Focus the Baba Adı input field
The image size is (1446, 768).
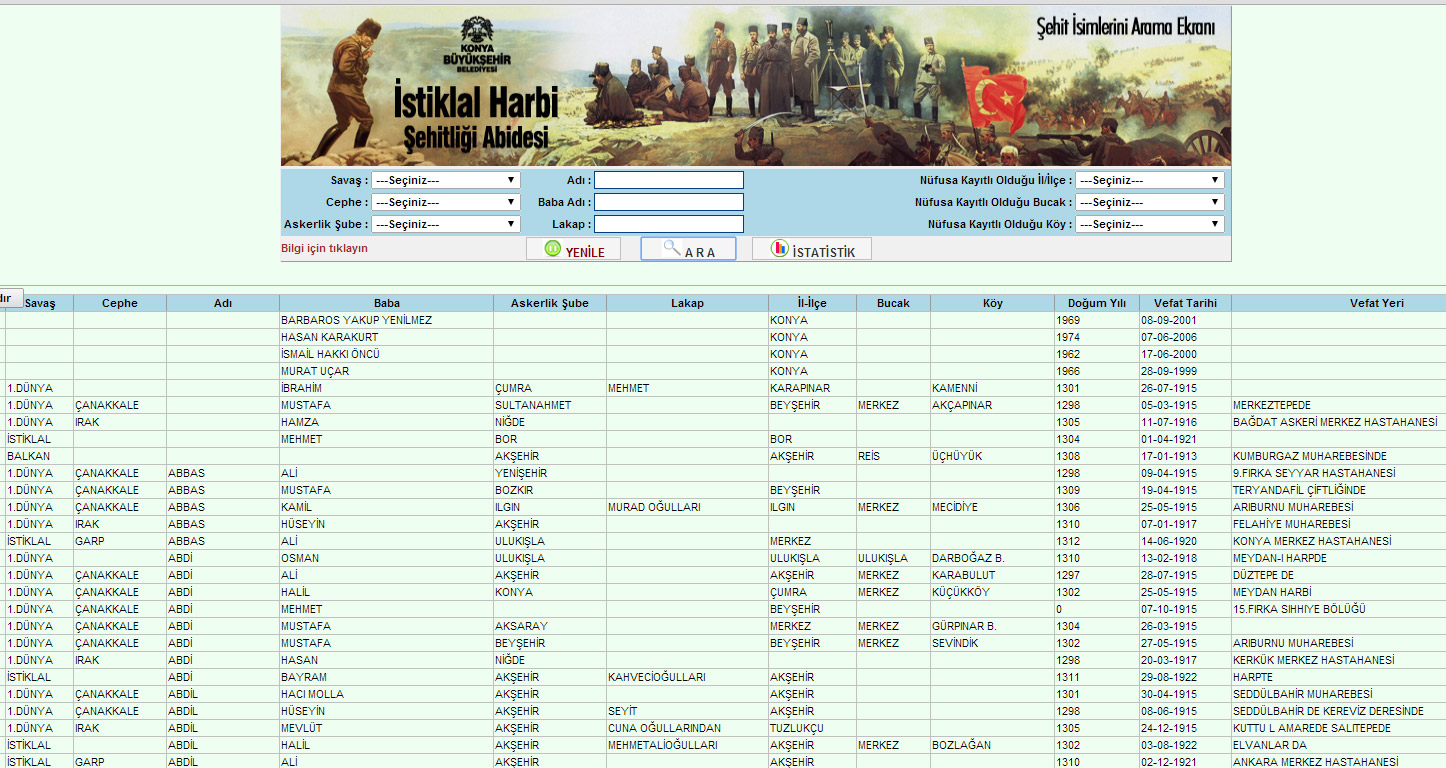tap(669, 202)
